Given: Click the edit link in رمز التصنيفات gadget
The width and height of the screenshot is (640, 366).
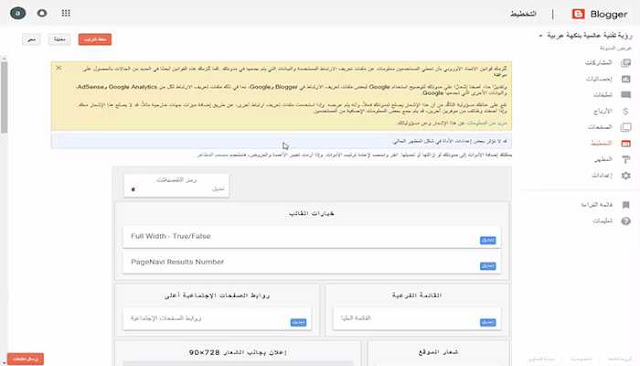Looking at the screenshot, I should [x=218, y=189].
